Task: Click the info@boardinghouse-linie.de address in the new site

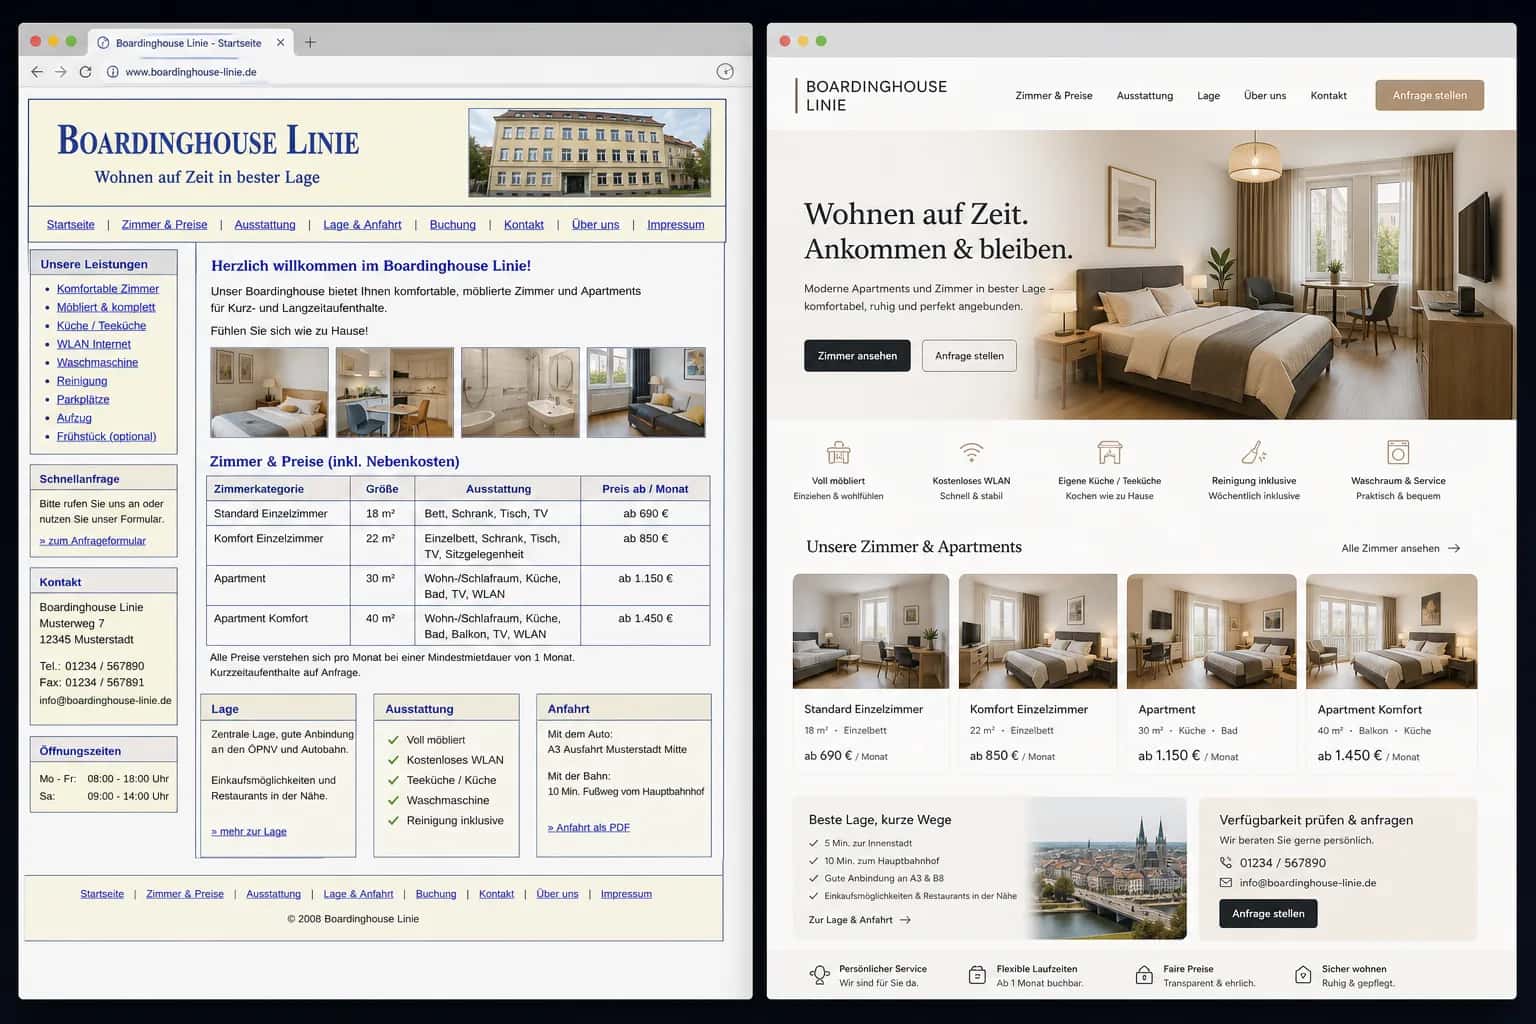Action: (x=1308, y=883)
